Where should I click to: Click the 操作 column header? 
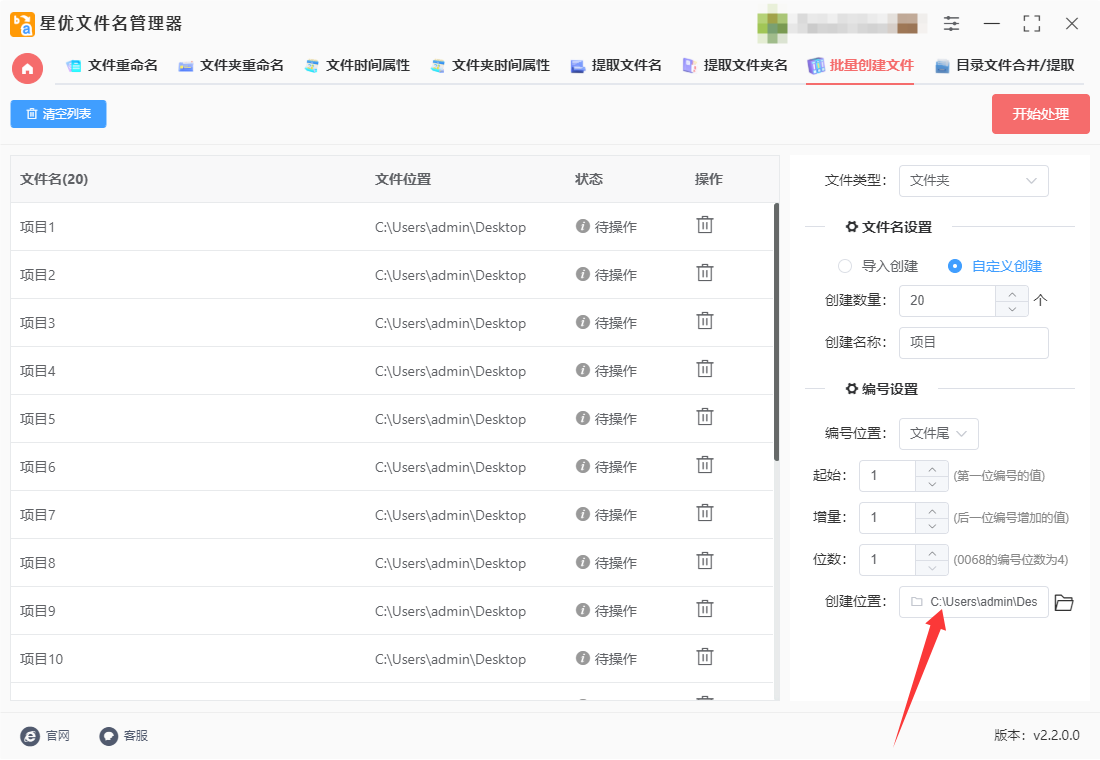tap(709, 180)
